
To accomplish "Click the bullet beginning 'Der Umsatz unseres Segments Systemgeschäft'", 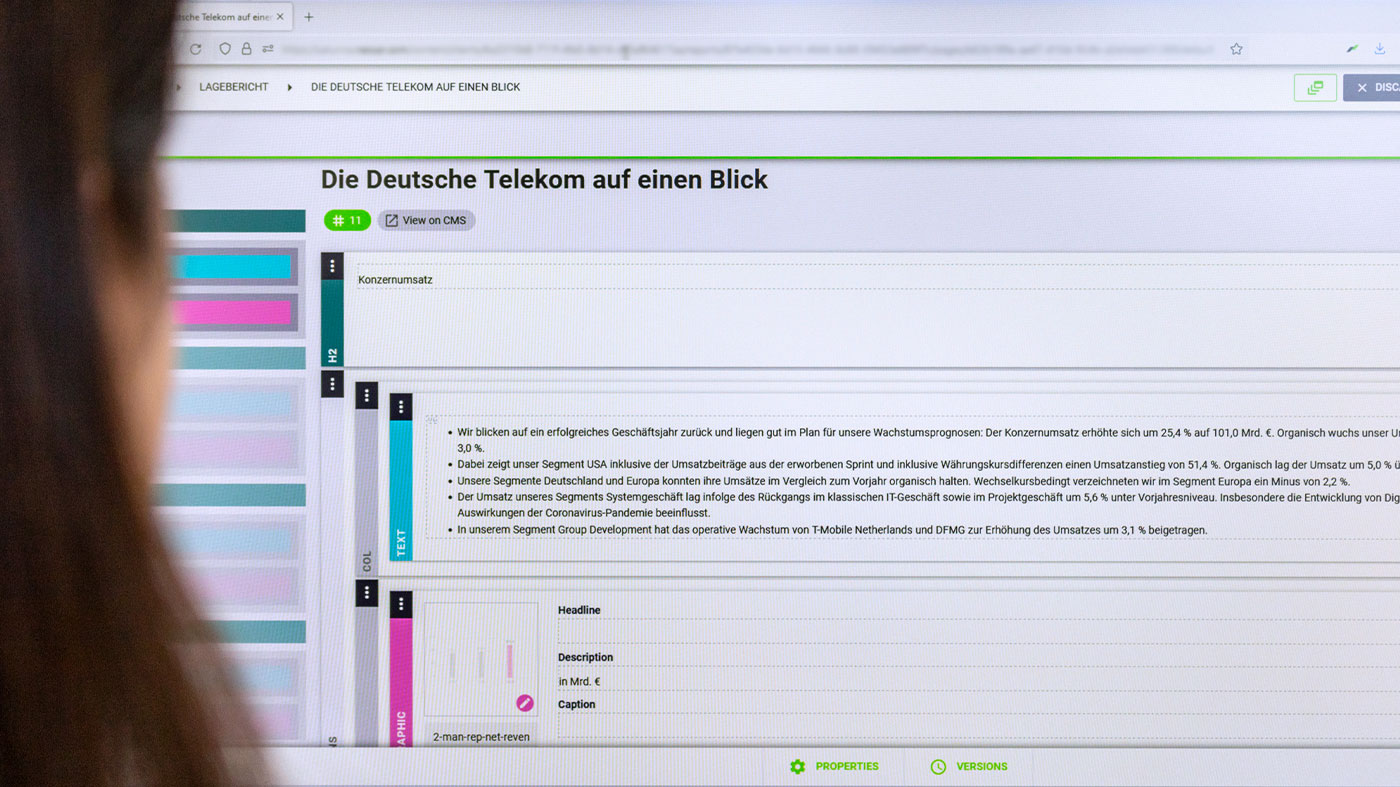I will [x=928, y=505].
